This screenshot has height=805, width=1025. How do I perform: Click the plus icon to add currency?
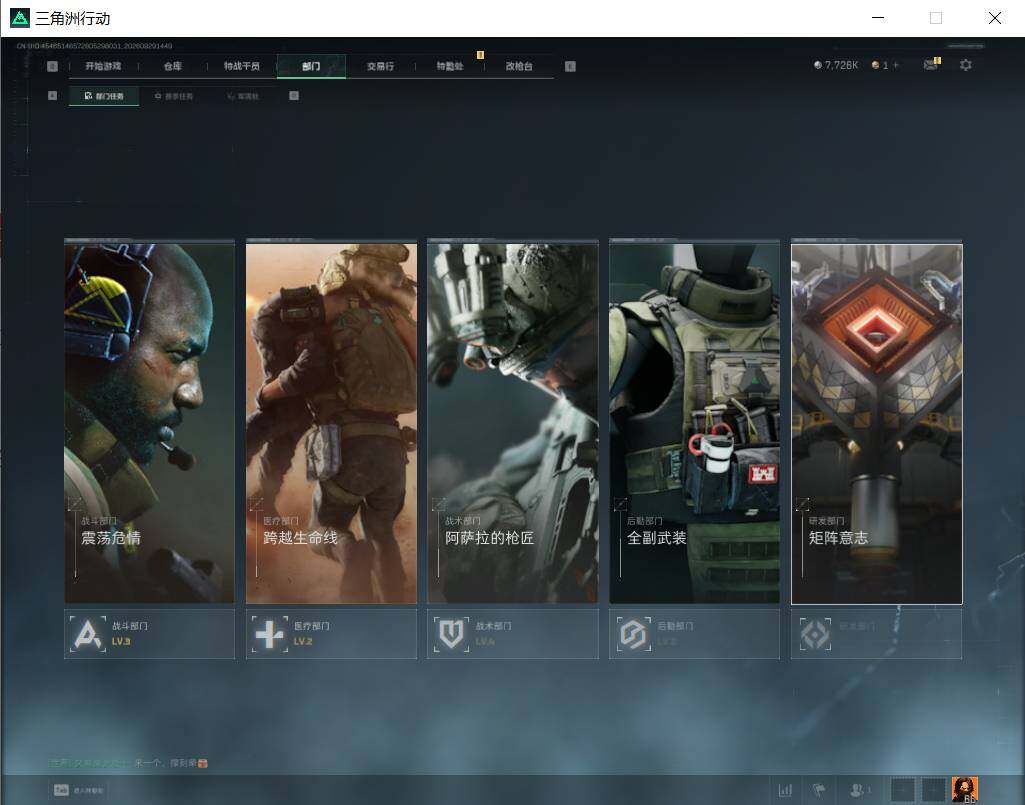(x=896, y=65)
